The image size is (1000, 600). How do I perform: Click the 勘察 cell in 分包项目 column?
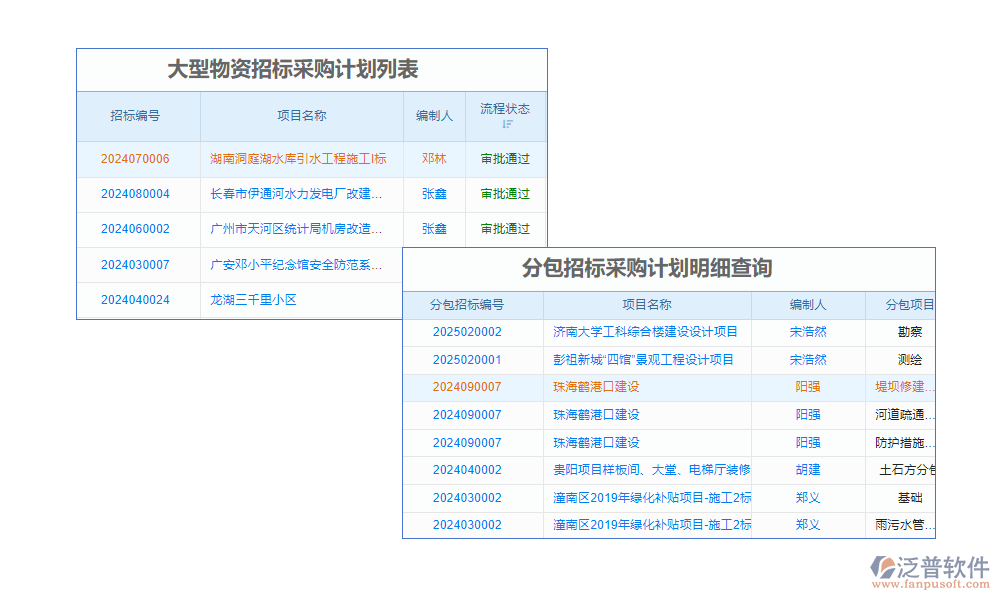point(908,332)
